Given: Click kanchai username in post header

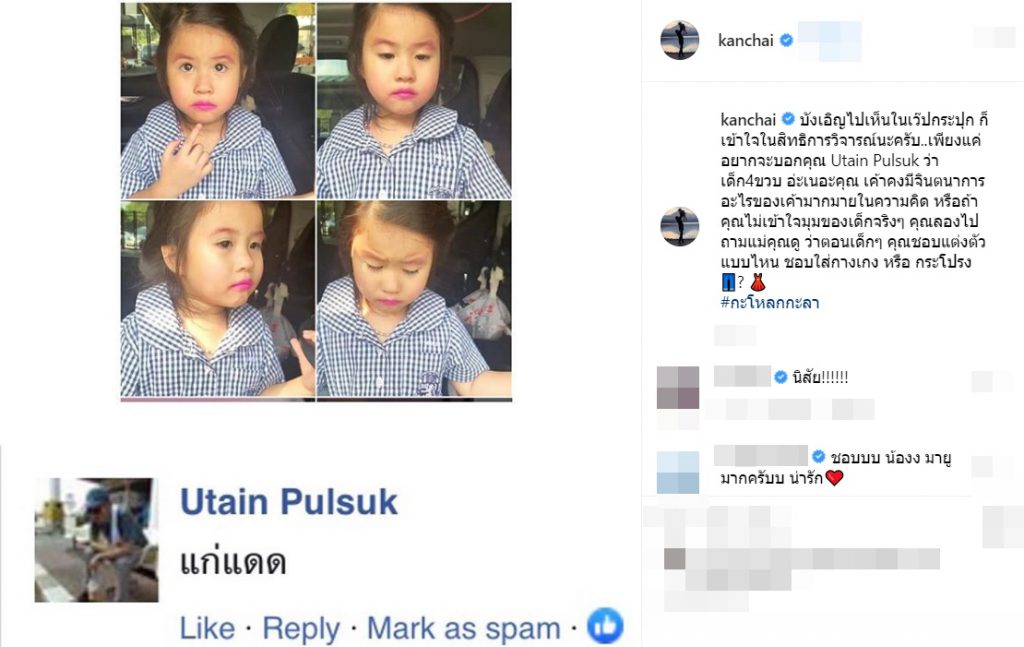Looking at the screenshot, I should click(745, 40).
